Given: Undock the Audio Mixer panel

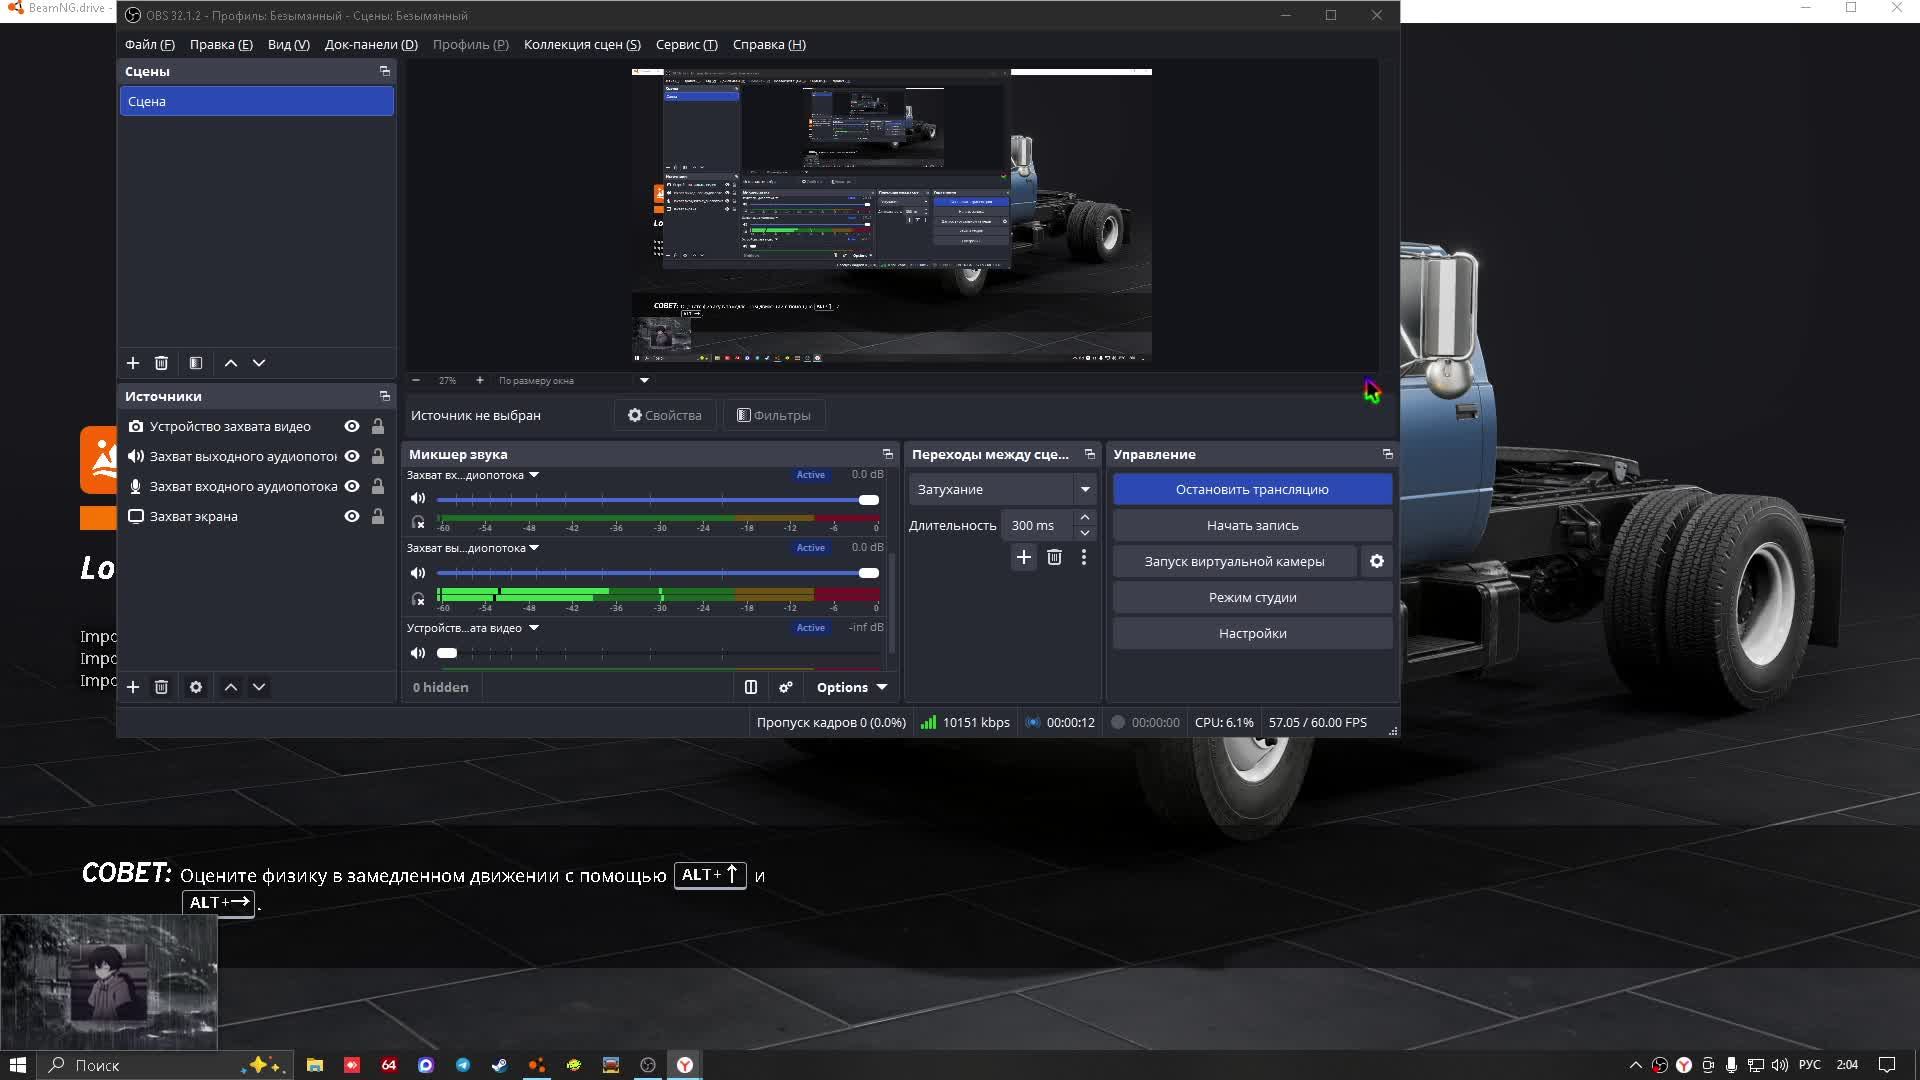Looking at the screenshot, I should pos(888,454).
